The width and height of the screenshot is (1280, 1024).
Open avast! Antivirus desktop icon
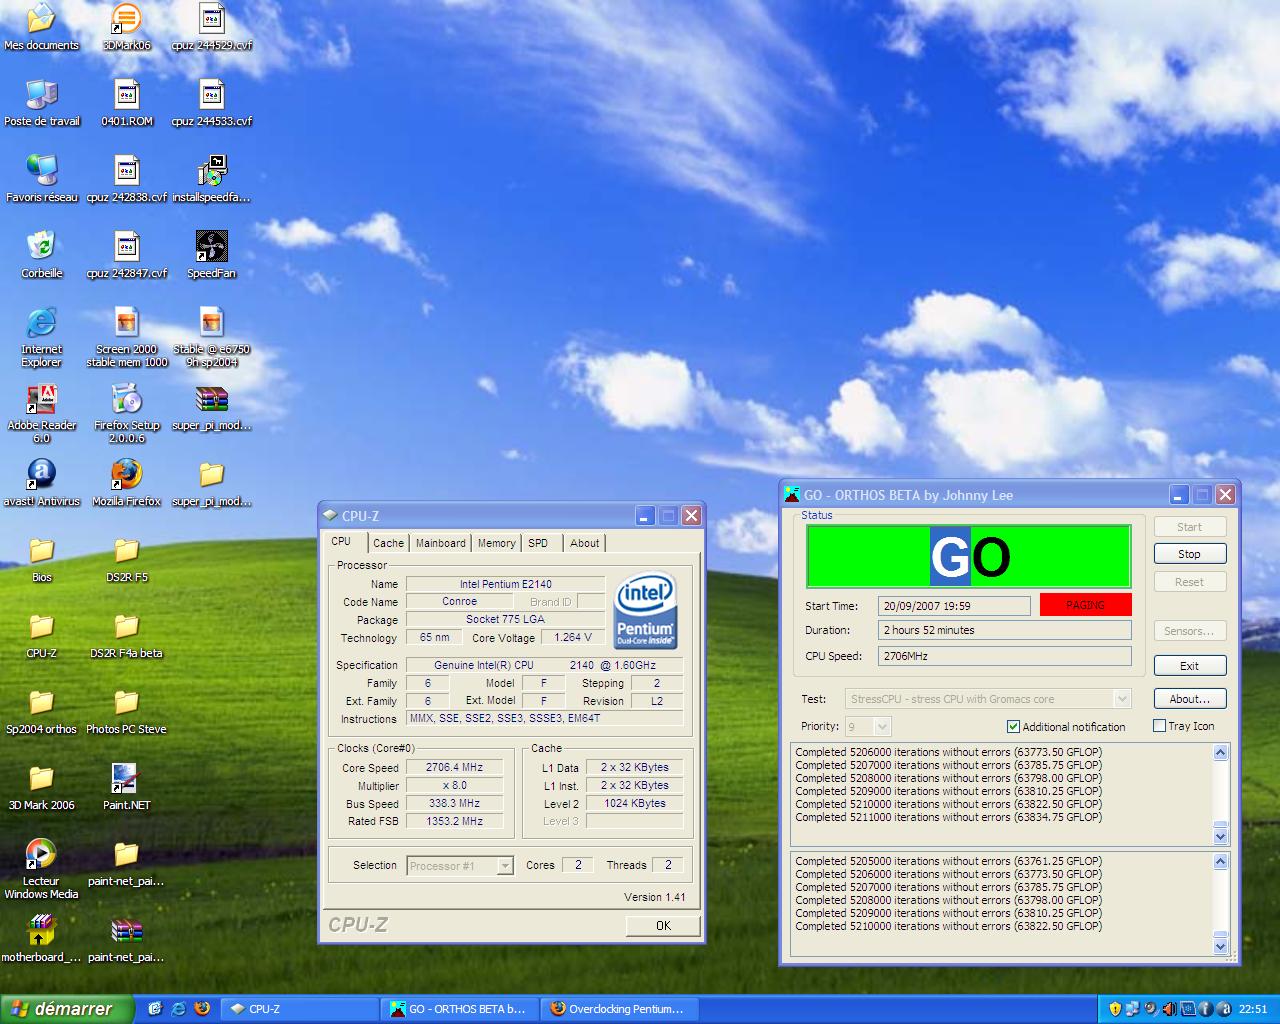click(x=41, y=475)
